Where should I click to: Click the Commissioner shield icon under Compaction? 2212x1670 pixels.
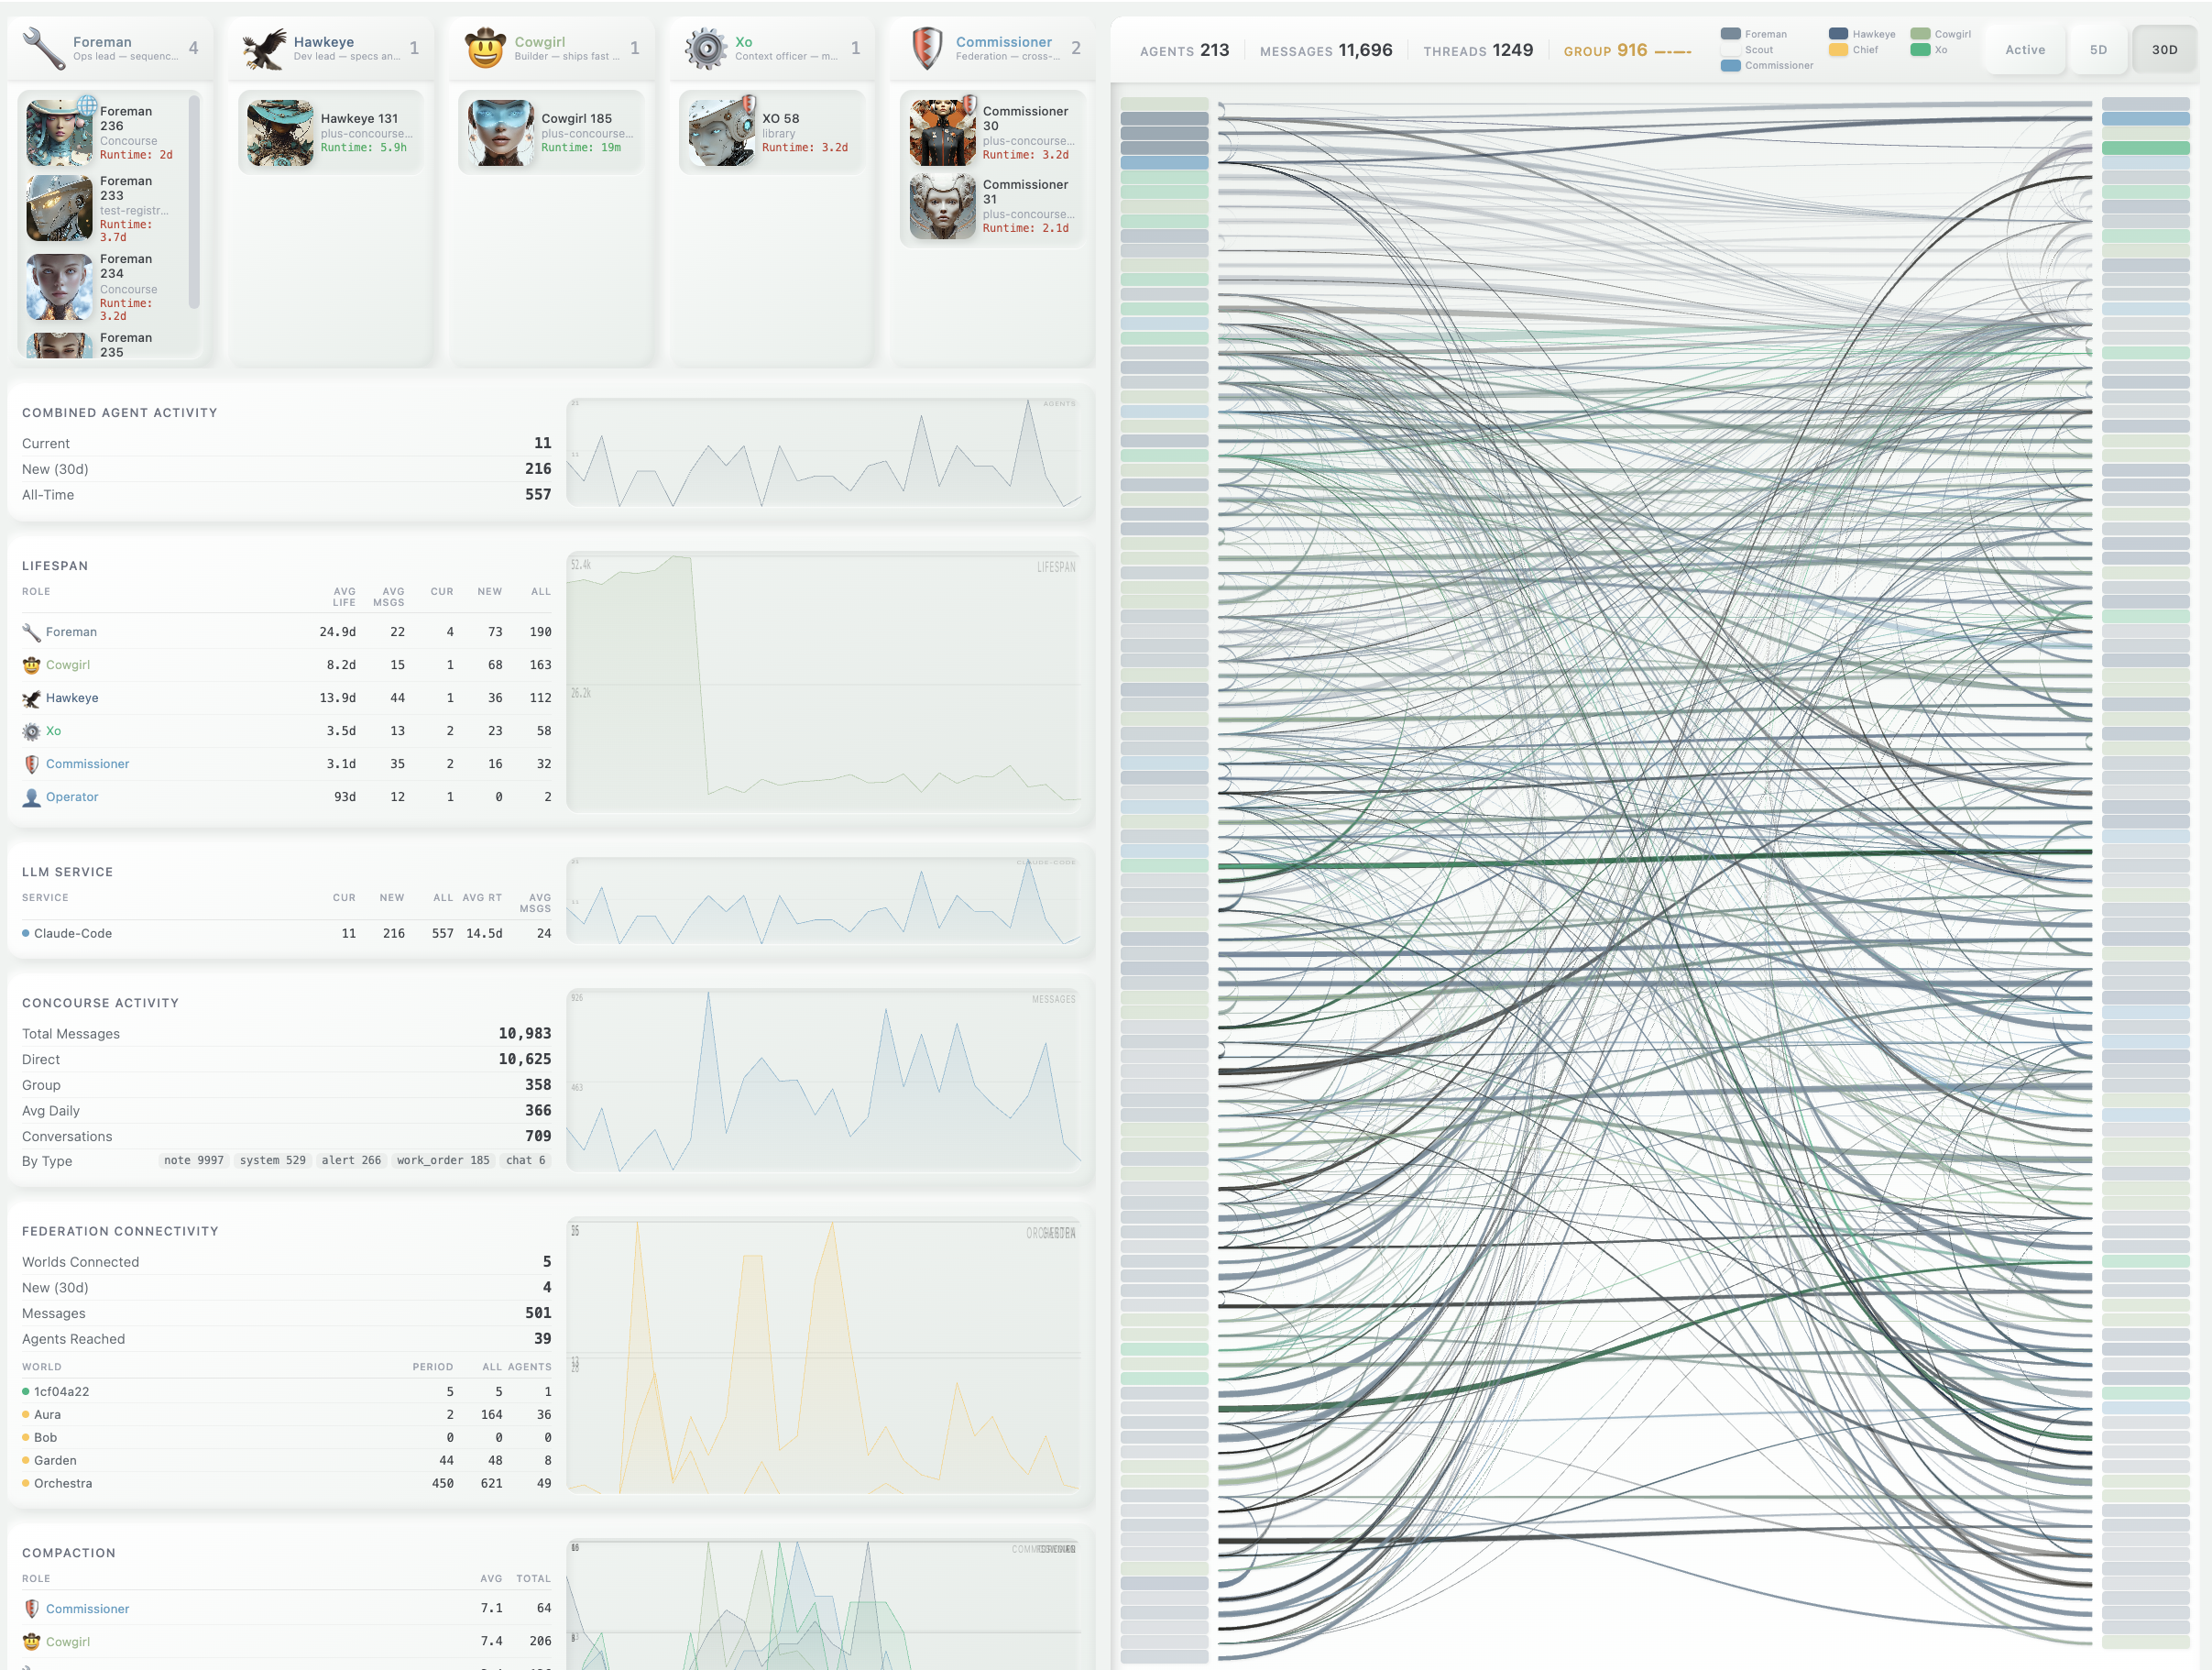[x=31, y=1608]
